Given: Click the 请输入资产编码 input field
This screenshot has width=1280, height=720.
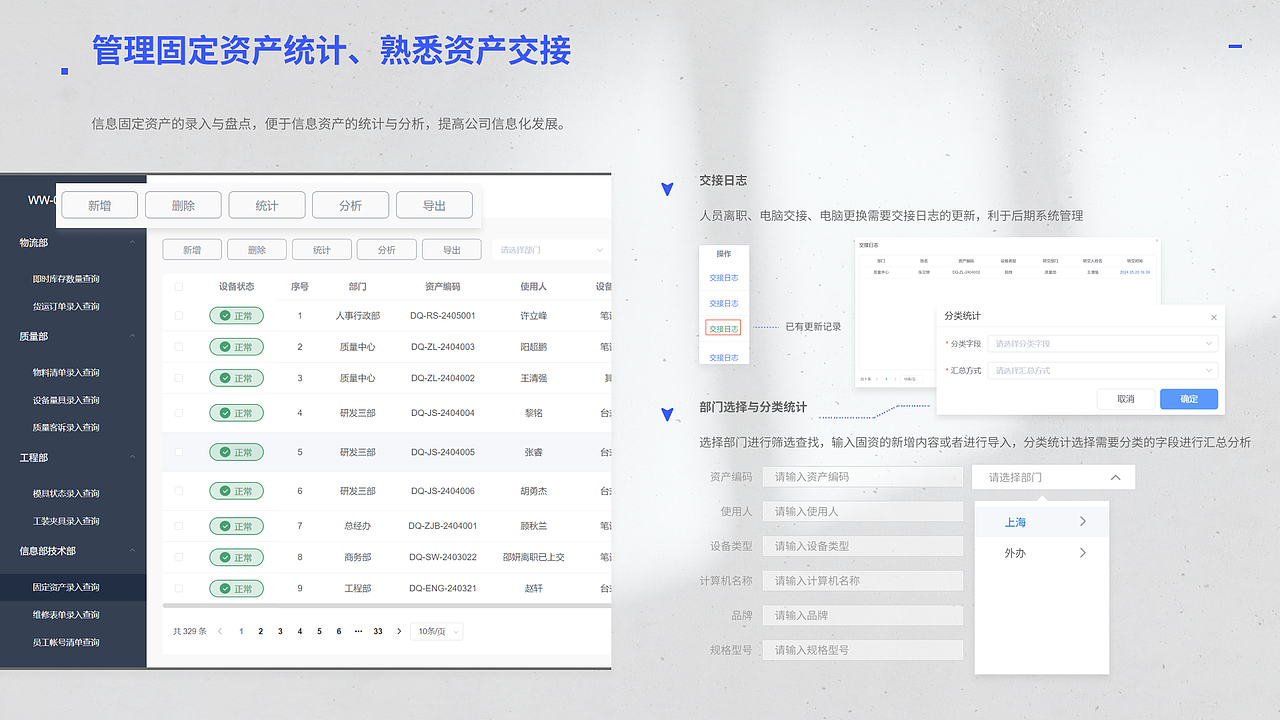Looking at the screenshot, I should coord(862,477).
